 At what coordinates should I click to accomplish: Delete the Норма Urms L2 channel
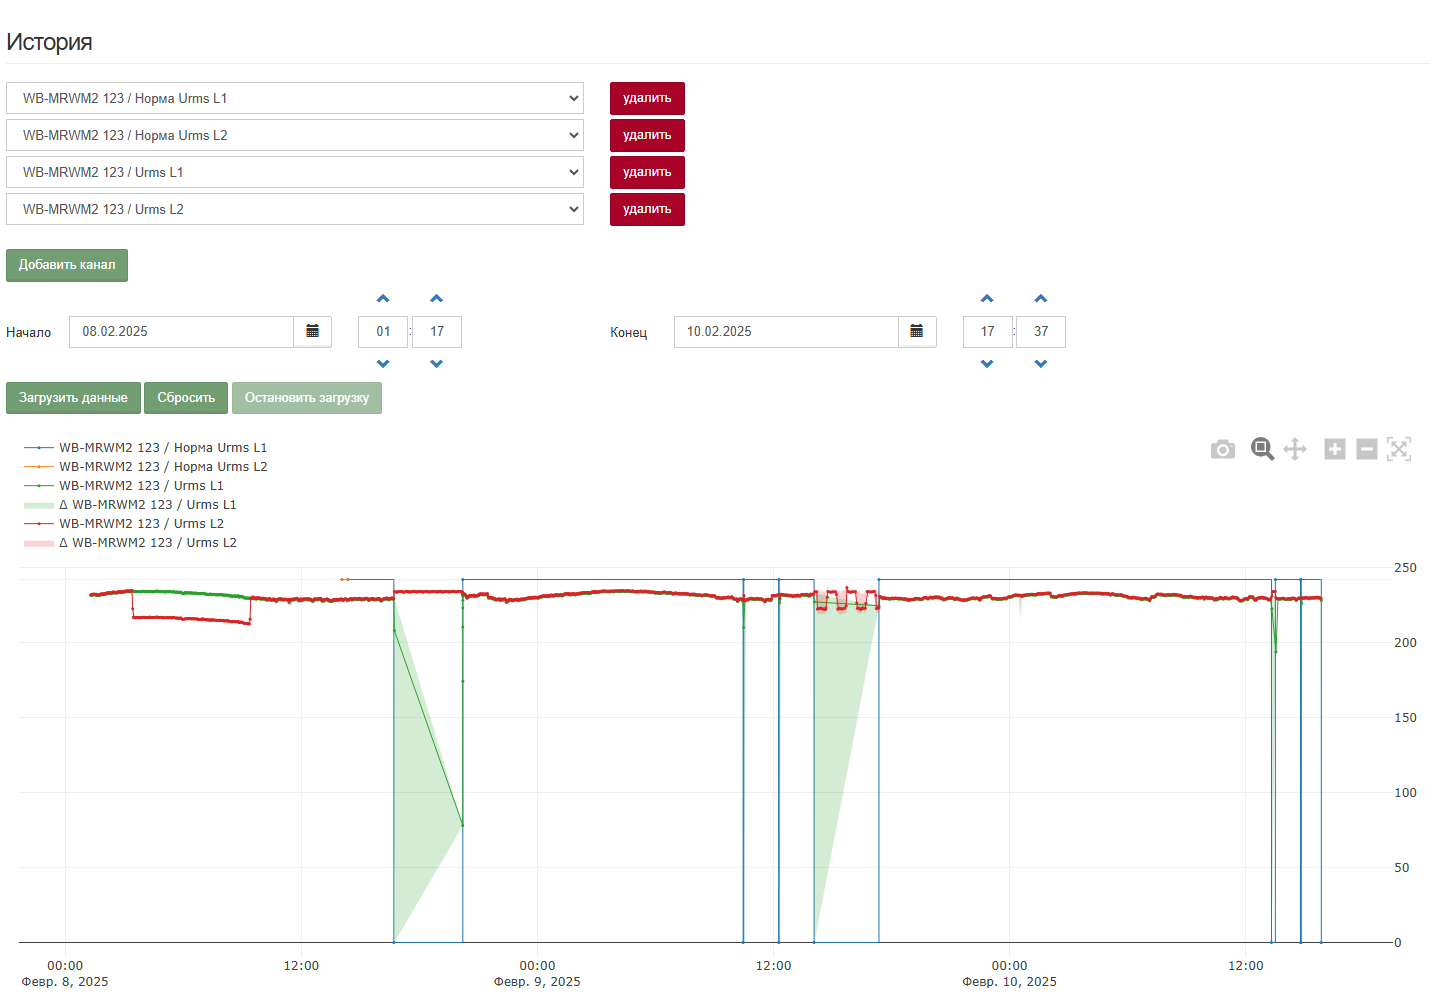(x=647, y=135)
